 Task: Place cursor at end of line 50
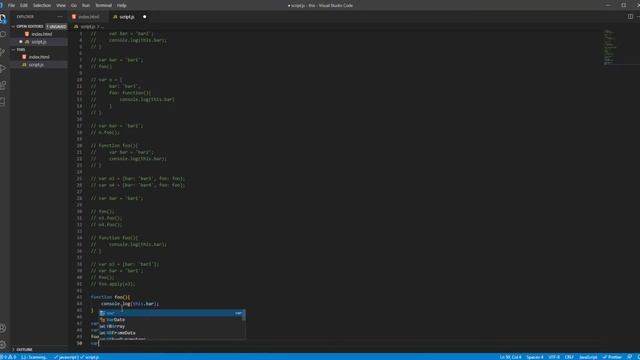click(x=99, y=343)
